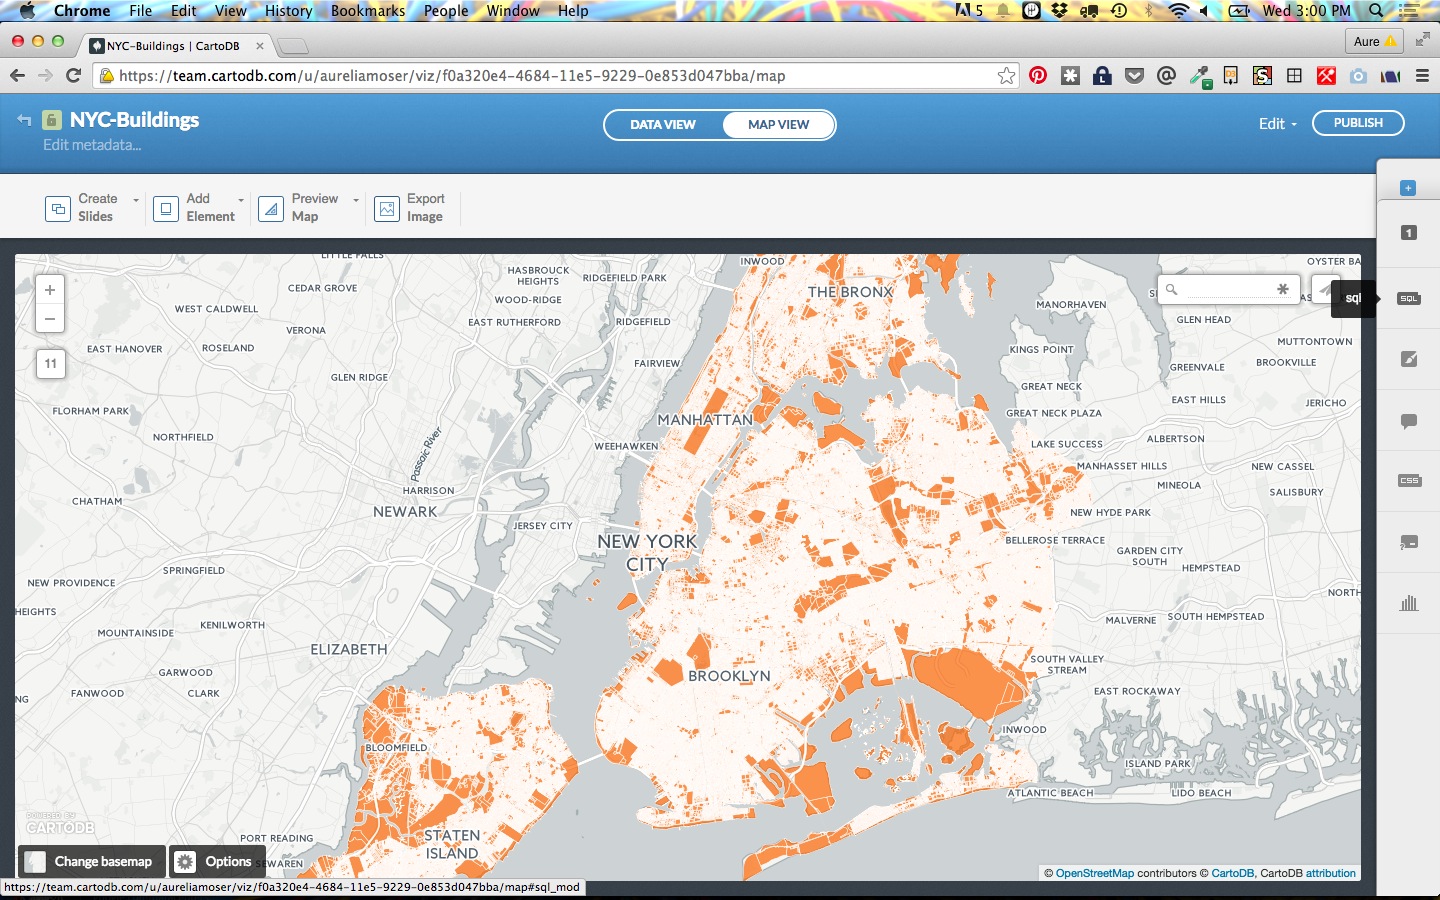Open the map wizards brush icon
1440x900 pixels.
(x=1408, y=359)
